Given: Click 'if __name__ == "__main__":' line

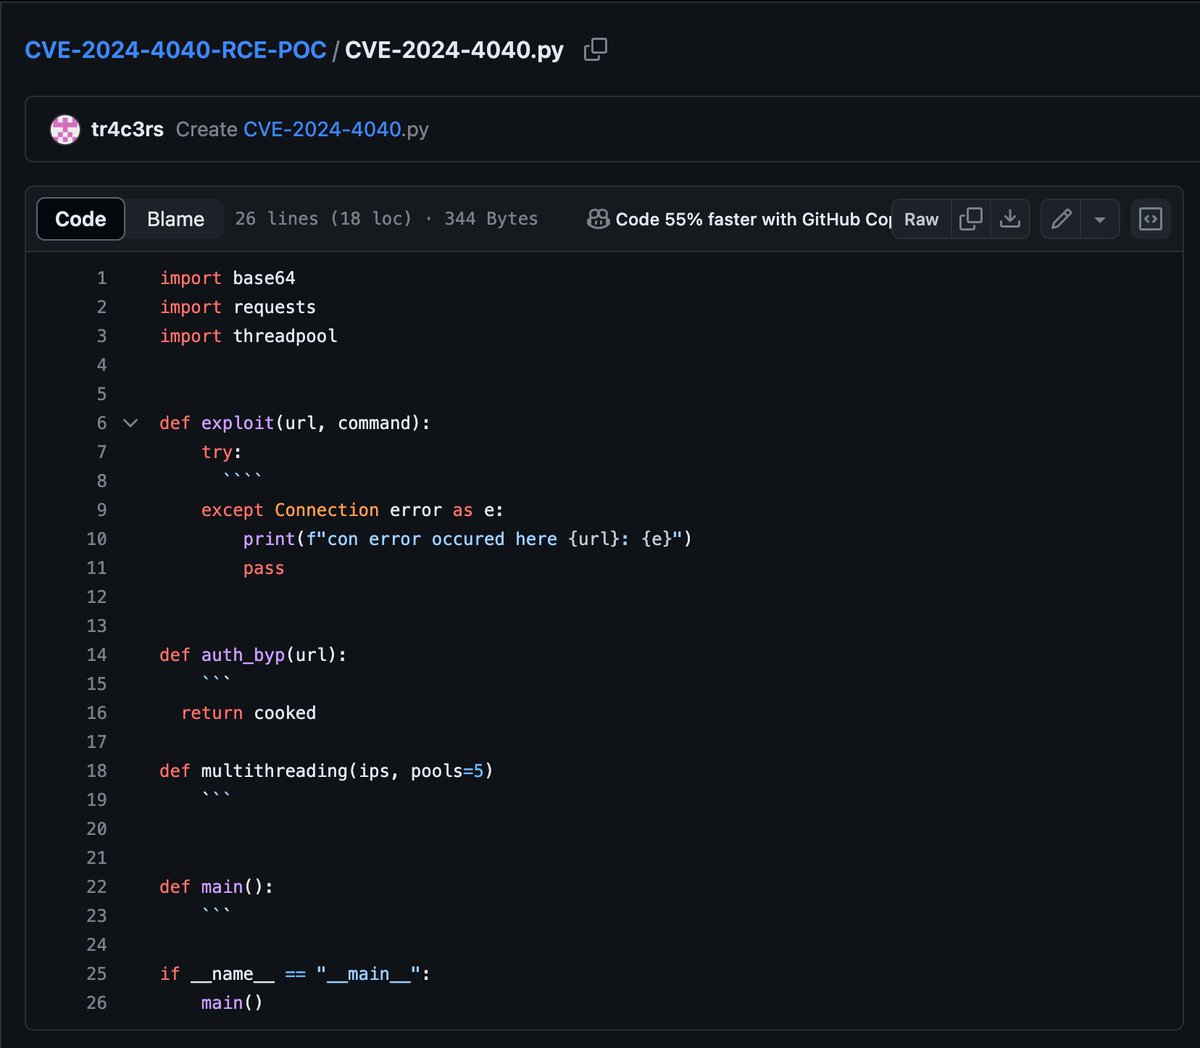Looking at the screenshot, I should [295, 974].
